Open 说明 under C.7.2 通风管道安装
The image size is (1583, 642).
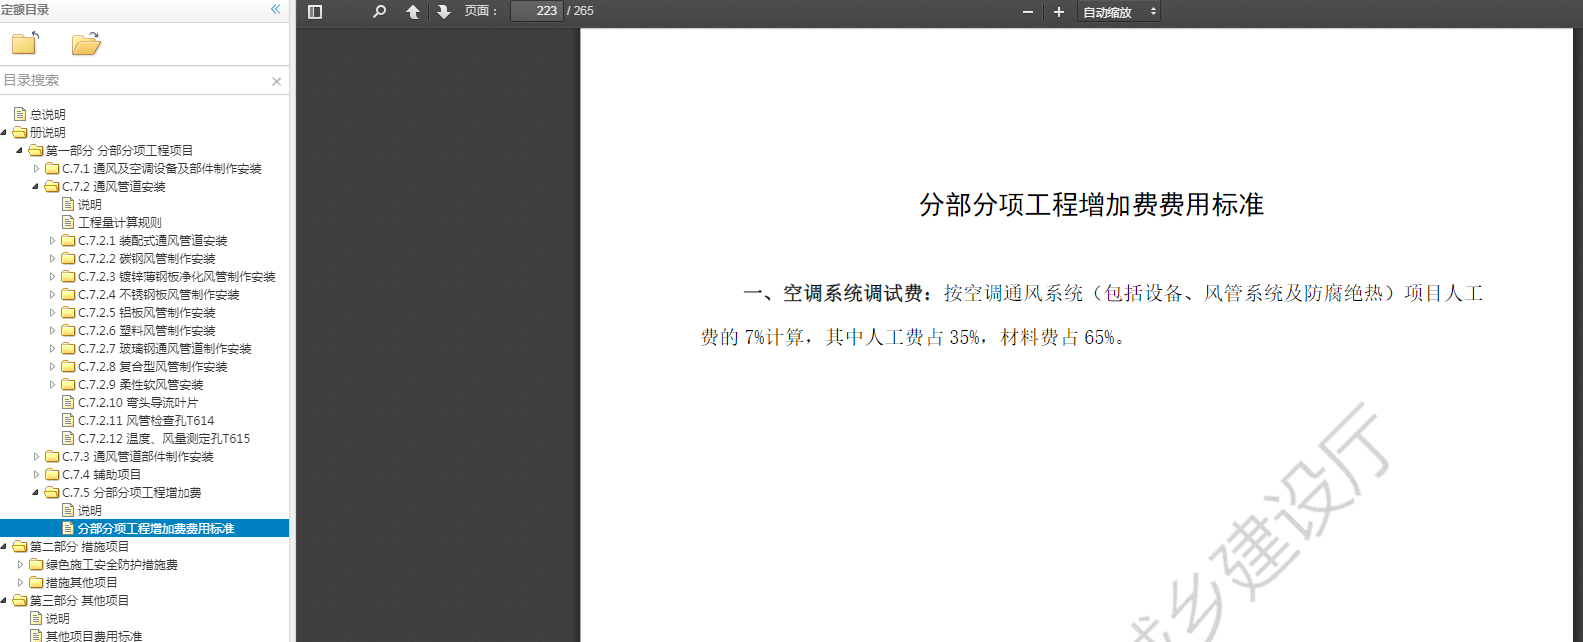89,204
